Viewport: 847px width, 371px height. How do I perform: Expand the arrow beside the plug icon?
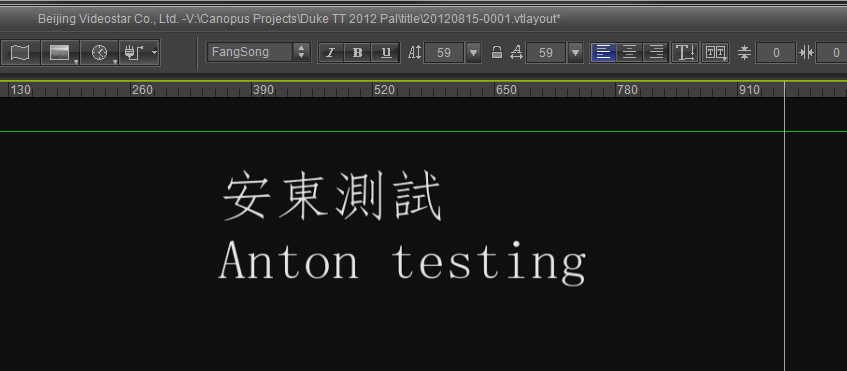coord(154,52)
